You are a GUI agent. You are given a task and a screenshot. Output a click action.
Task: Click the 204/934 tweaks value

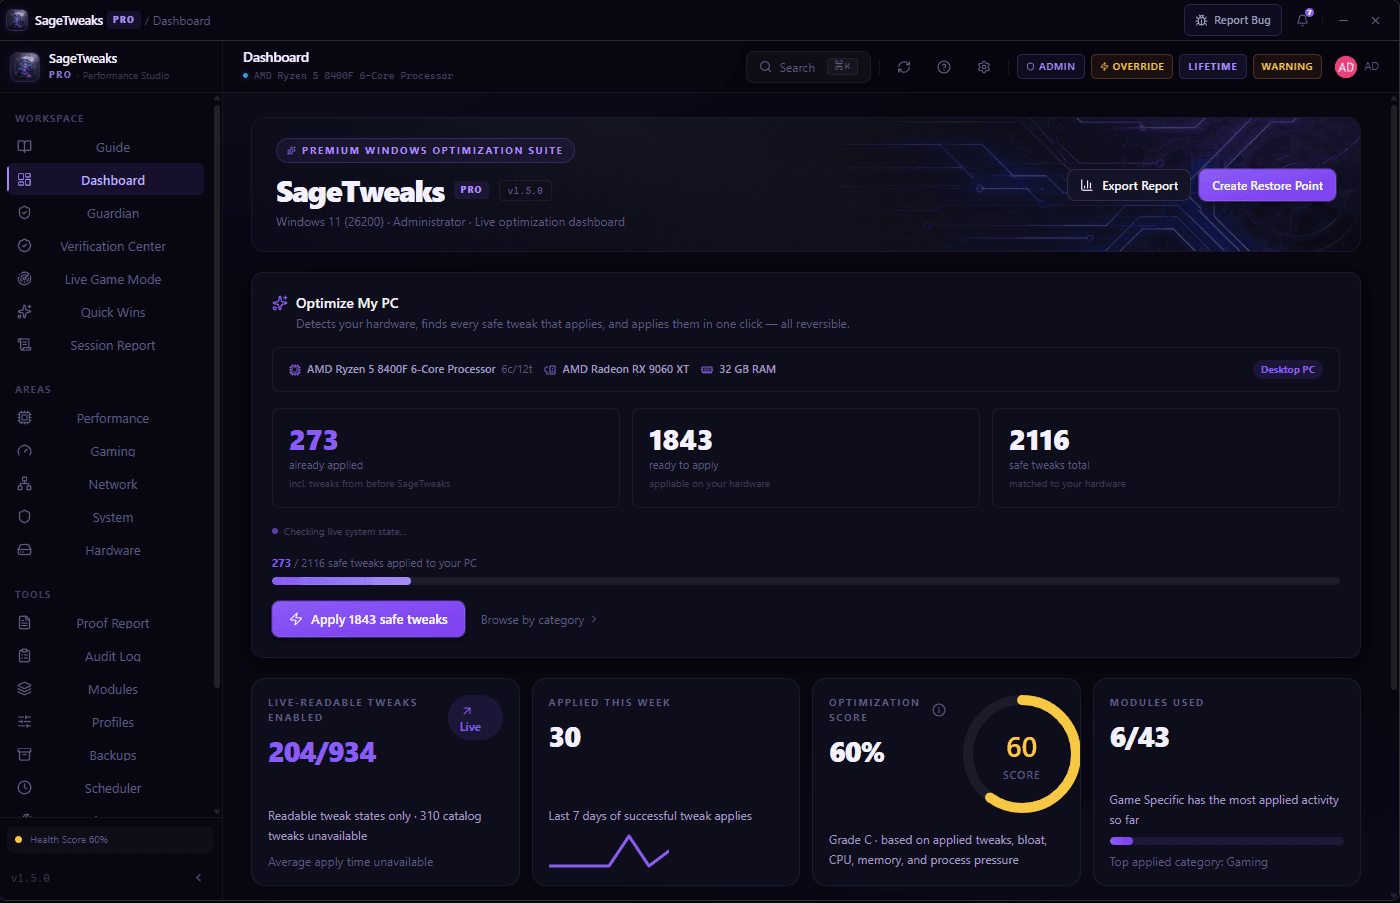tap(322, 752)
